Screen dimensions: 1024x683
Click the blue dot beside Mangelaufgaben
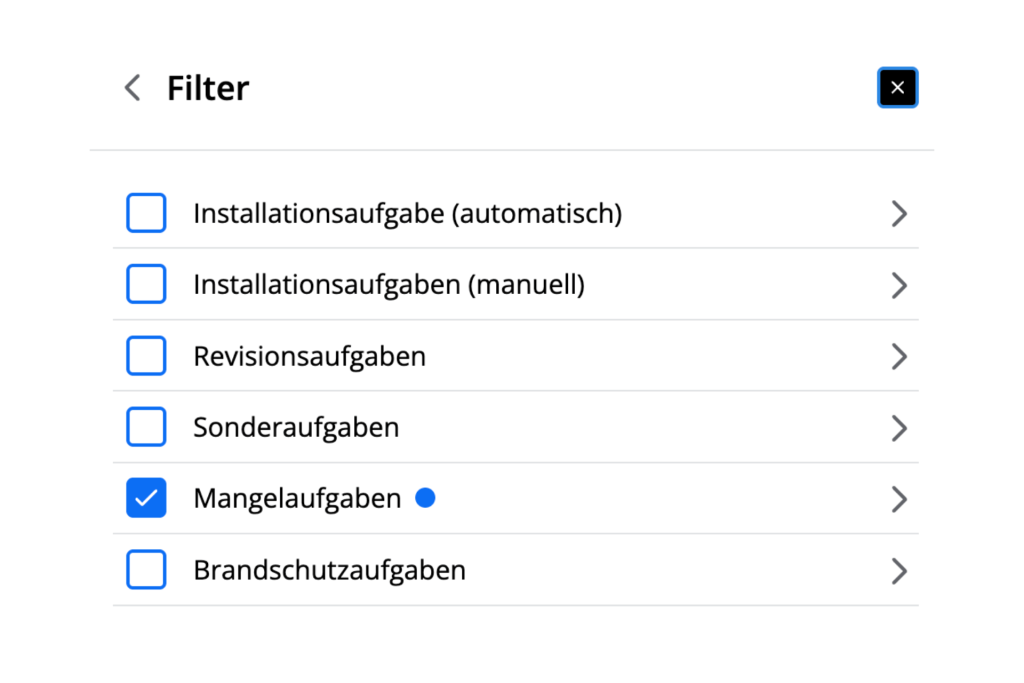(x=426, y=497)
